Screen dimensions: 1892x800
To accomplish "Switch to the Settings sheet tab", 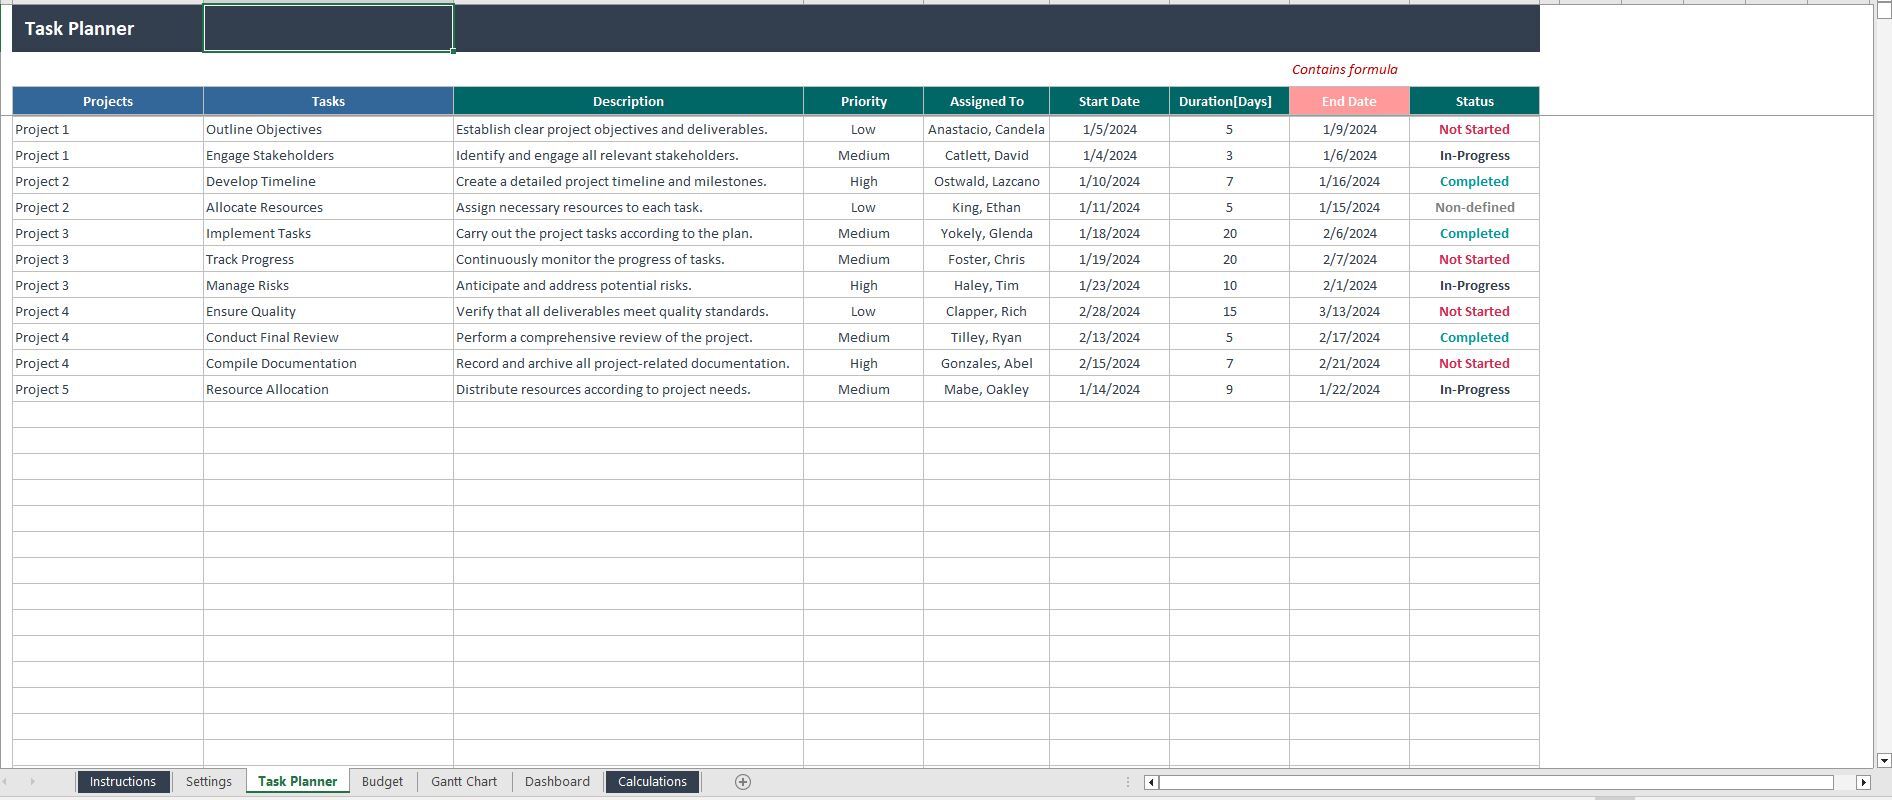I will pos(208,782).
